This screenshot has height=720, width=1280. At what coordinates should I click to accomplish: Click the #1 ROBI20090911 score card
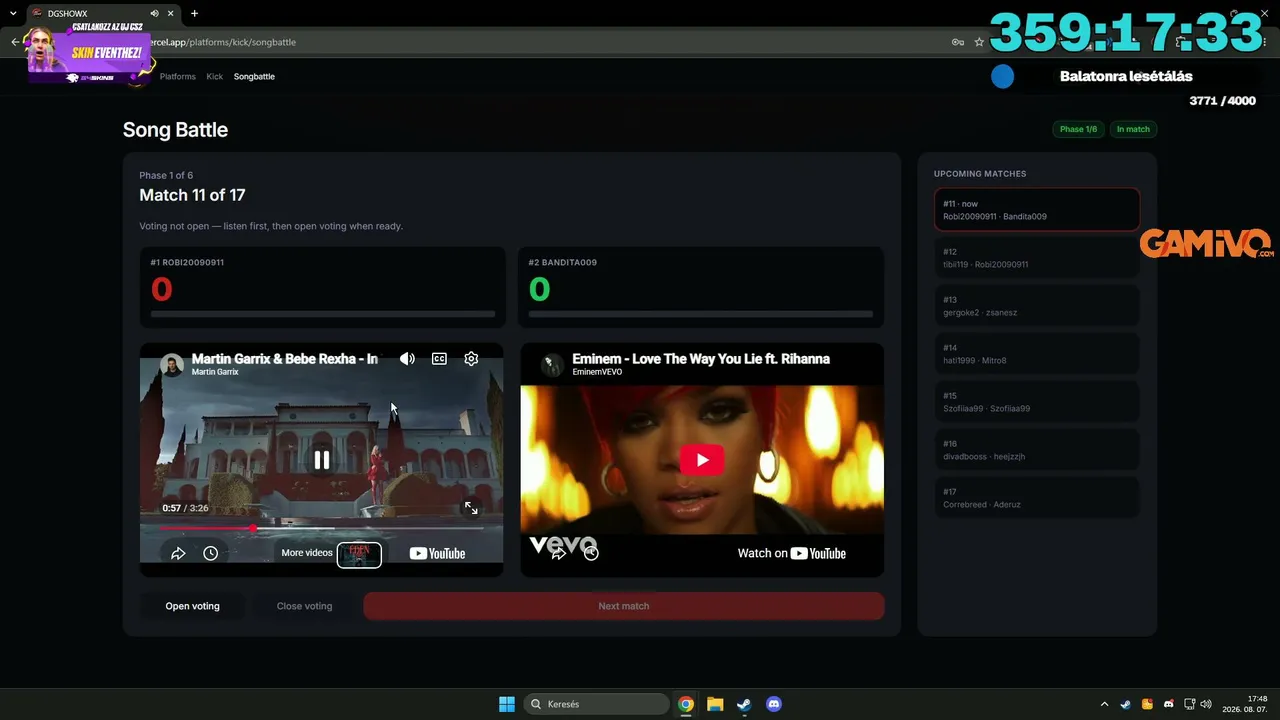point(322,287)
